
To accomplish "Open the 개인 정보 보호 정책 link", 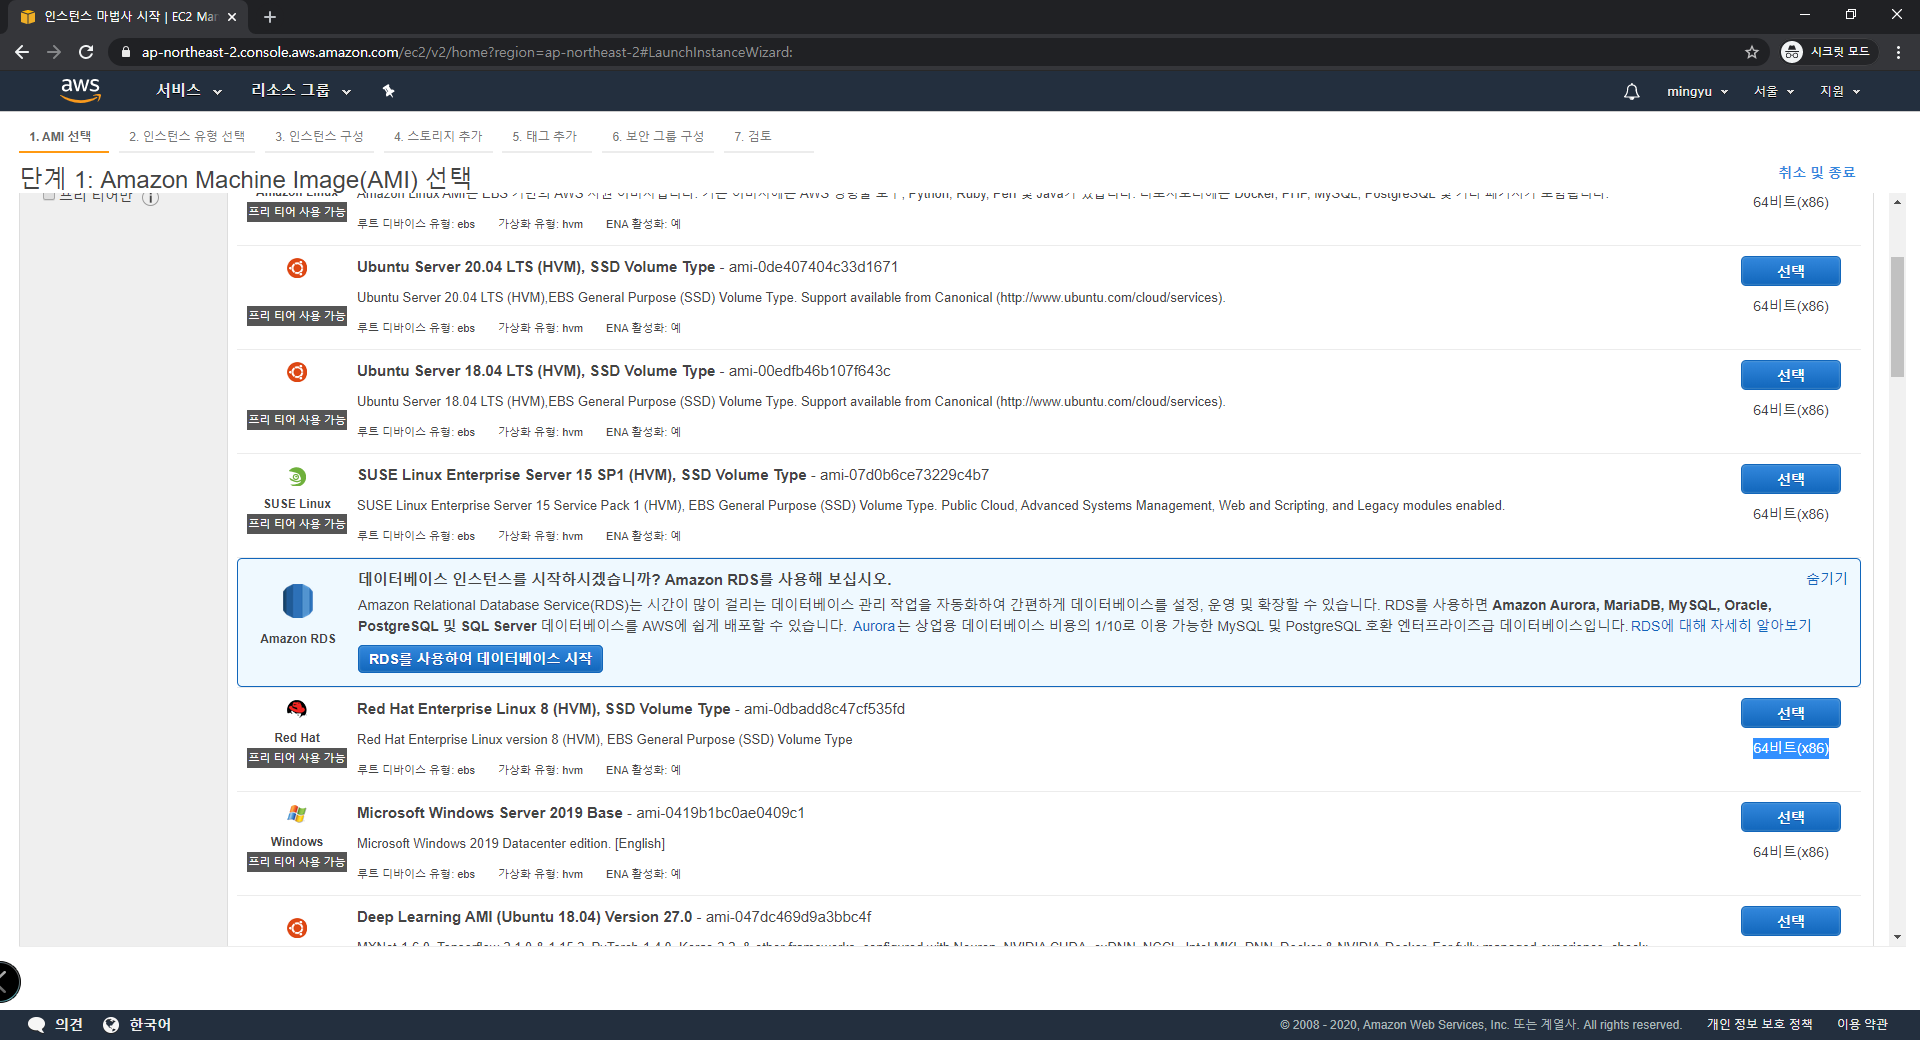I will [1759, 1024].
